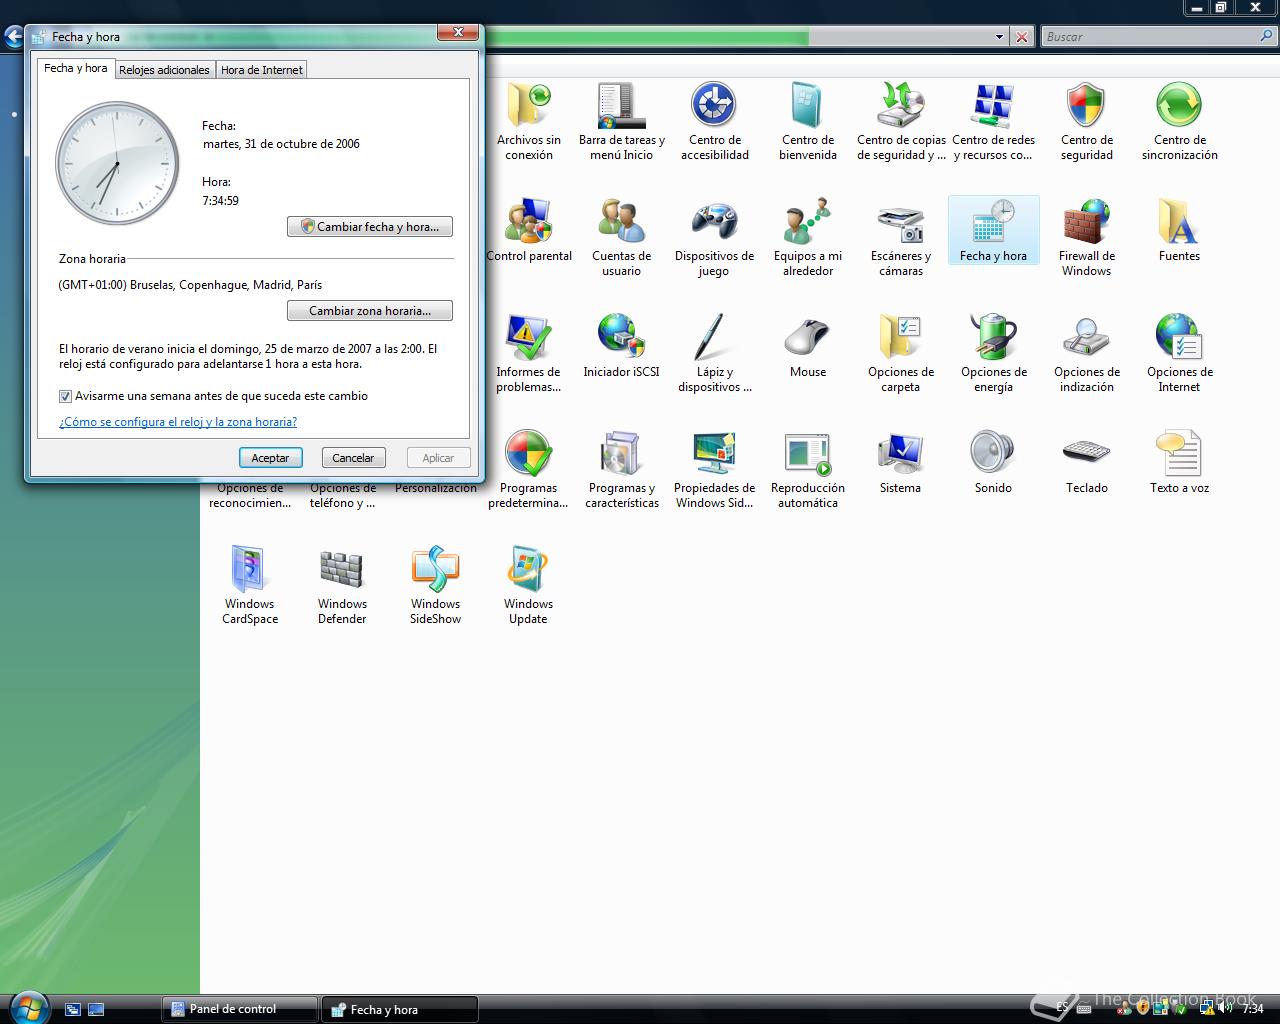The image size is (1280, 1024).
Task: Open Opciones de indización
Action: [1086, 354]
